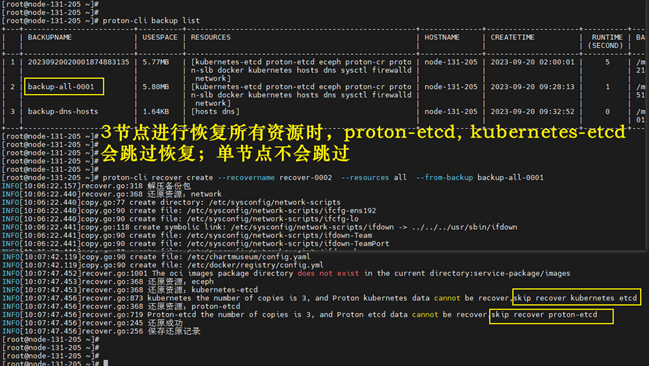The image size is (649, 366).
Task: Select the /etc/docker/registry/config.yml path
Action: (x=255, y=265)
